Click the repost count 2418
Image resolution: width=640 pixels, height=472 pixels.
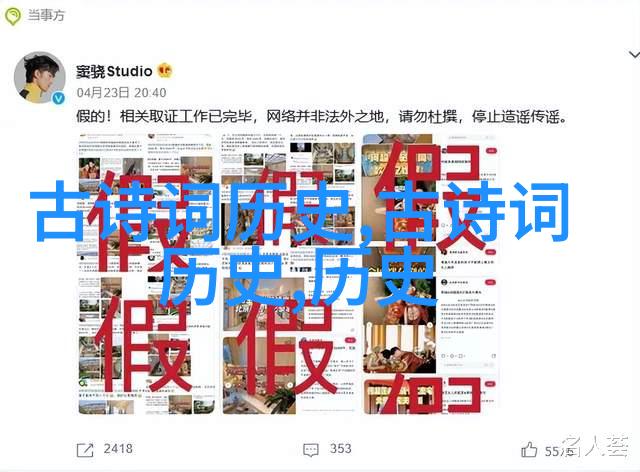point(118,449)
